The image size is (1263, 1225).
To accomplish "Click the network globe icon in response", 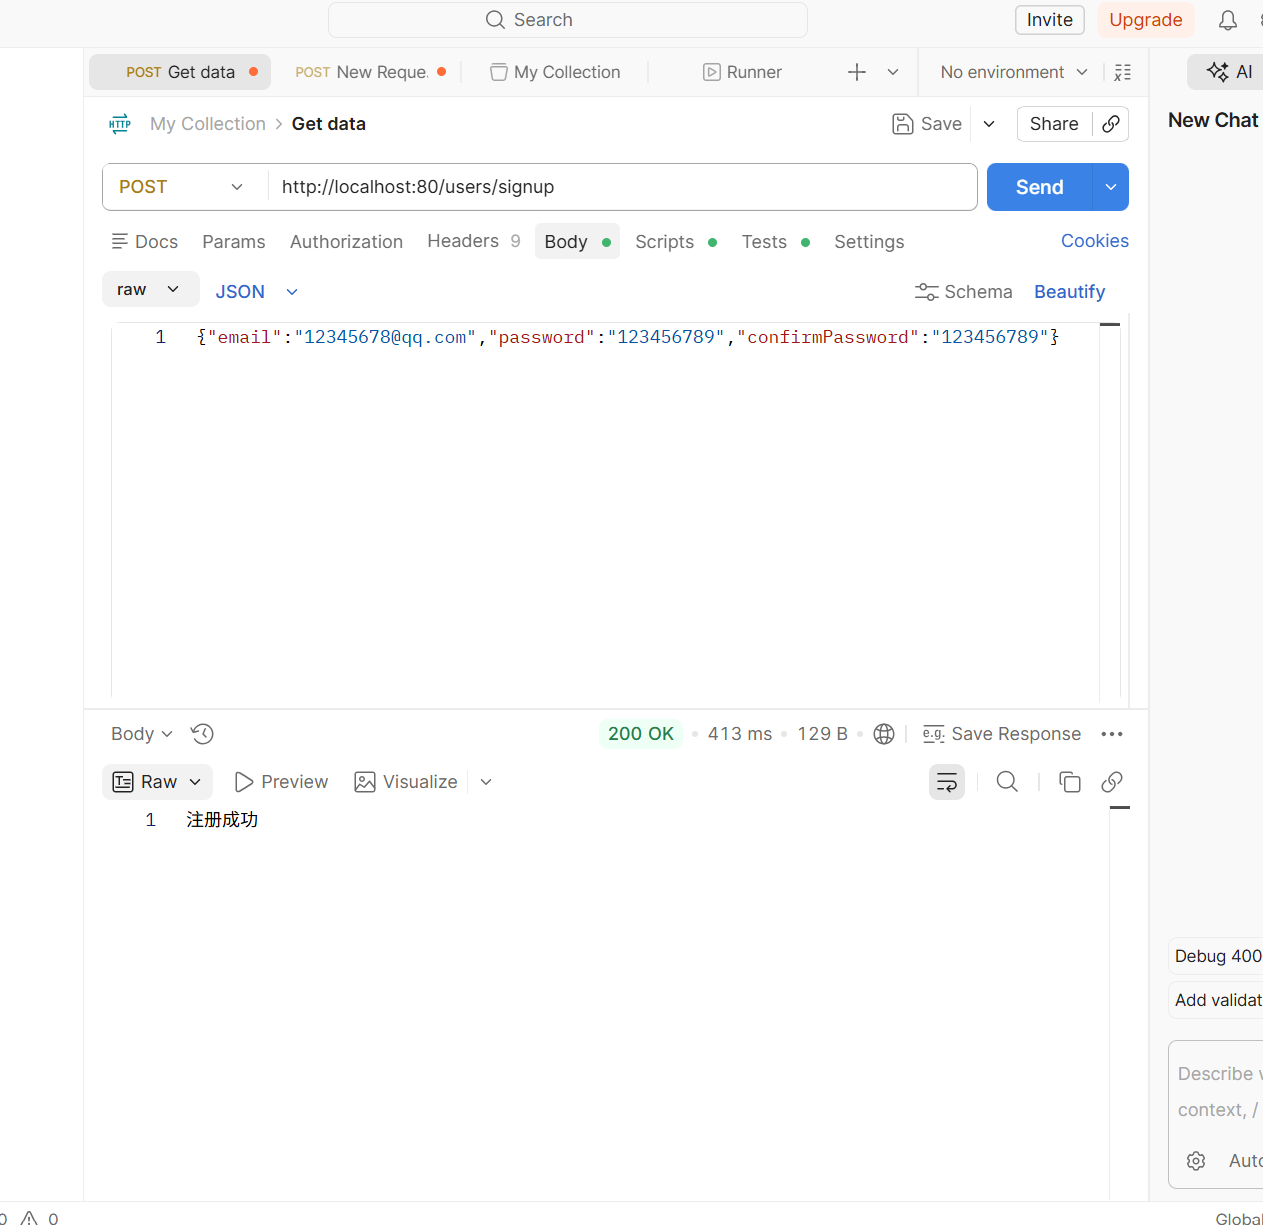I will 884,734.
